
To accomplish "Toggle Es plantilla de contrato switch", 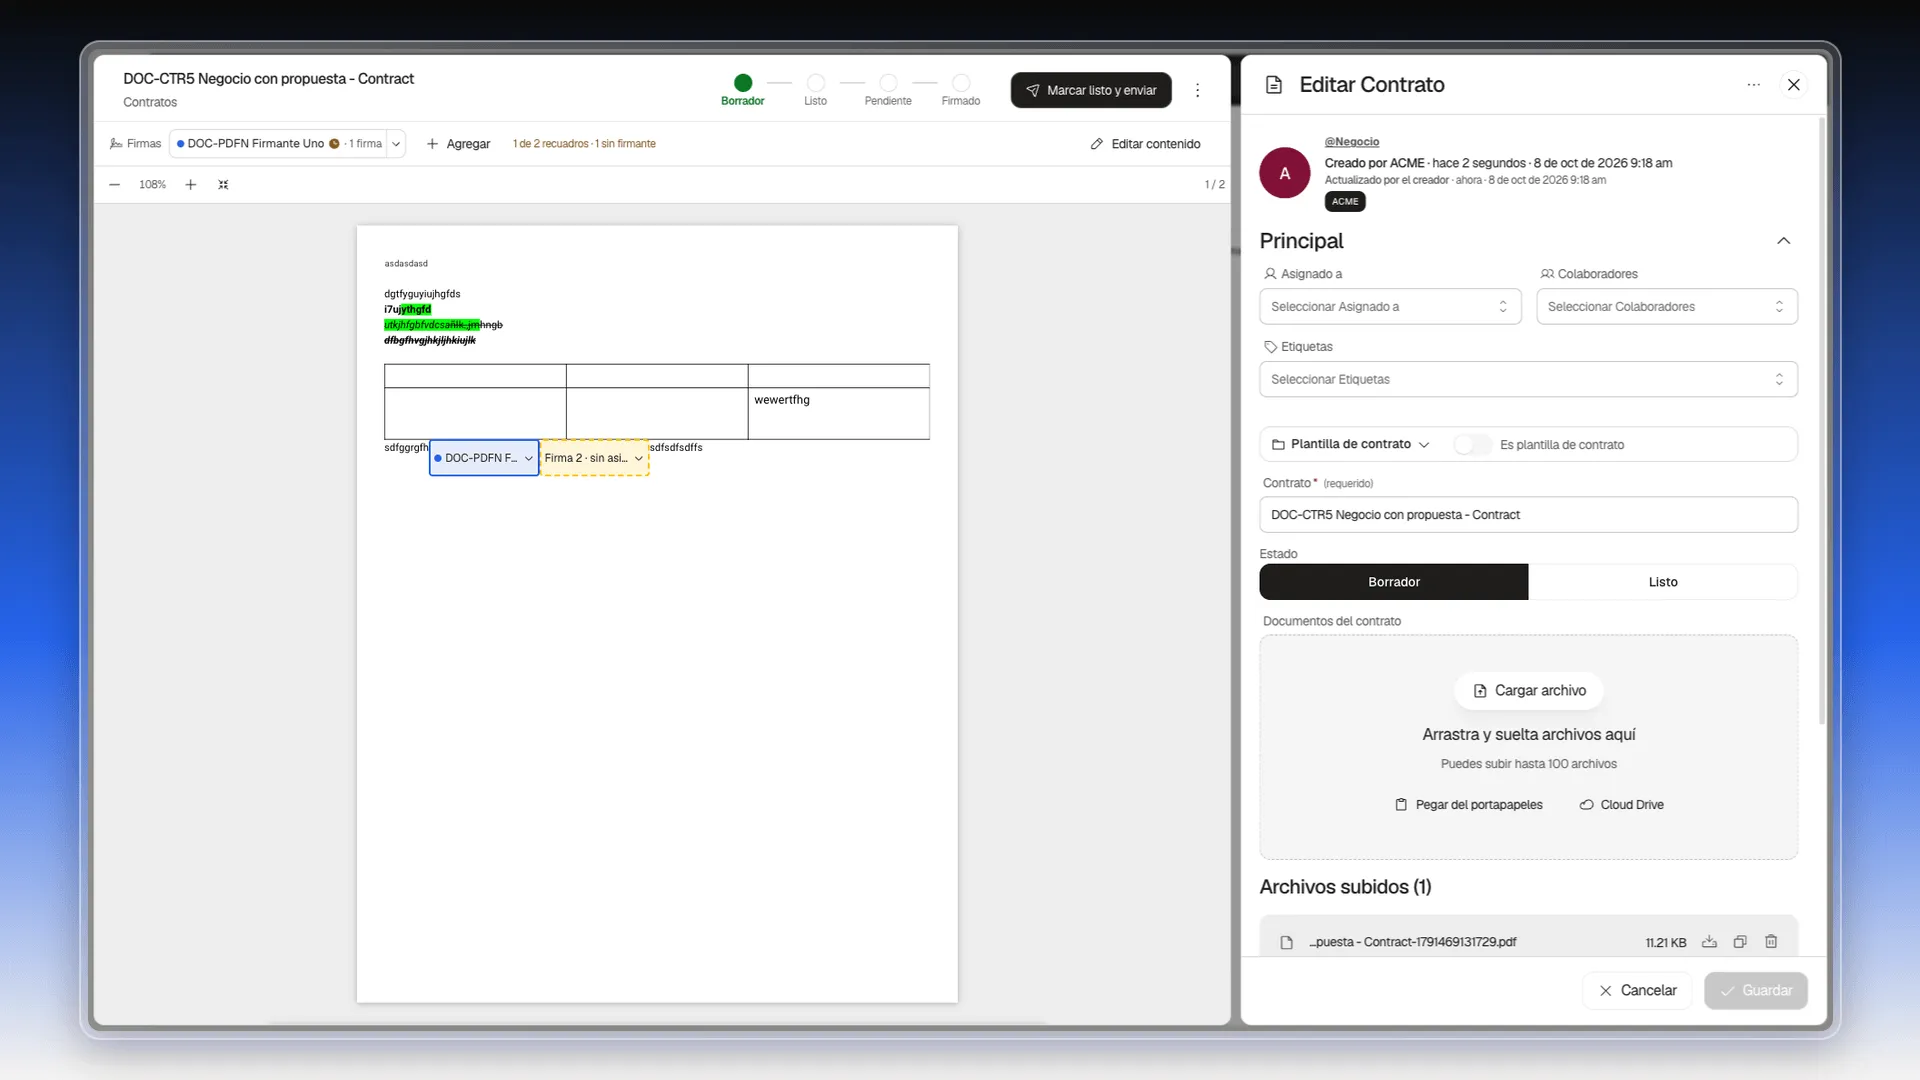I will (1472, 445).
